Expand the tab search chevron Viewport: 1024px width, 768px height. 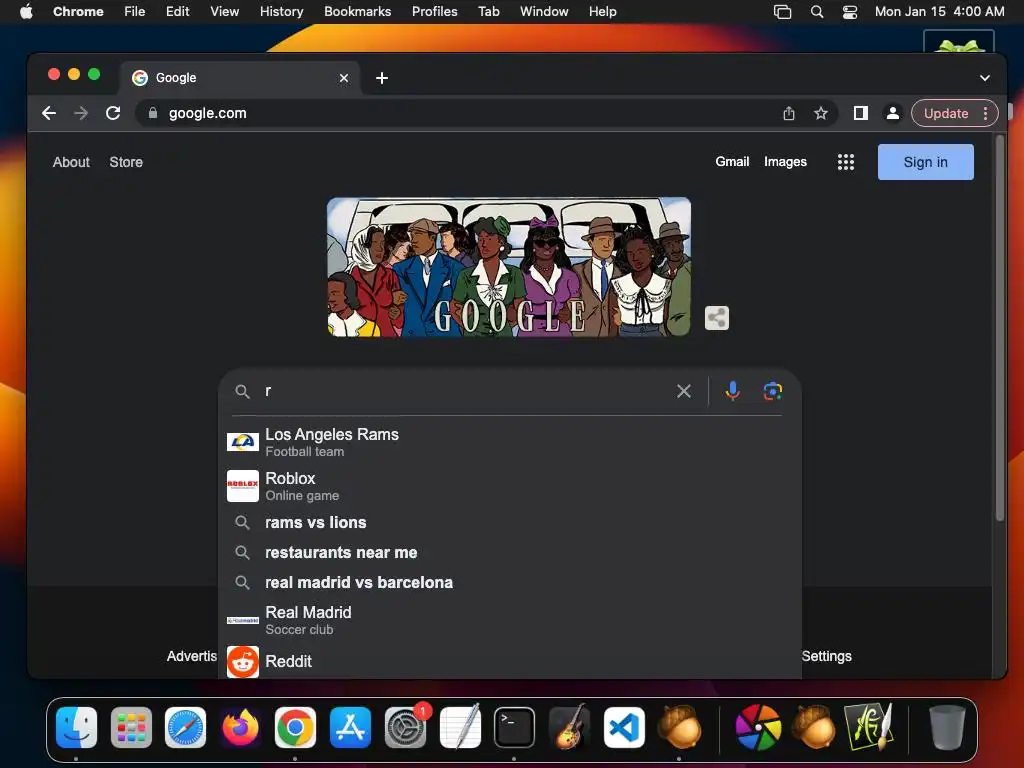tap(985, 78)
